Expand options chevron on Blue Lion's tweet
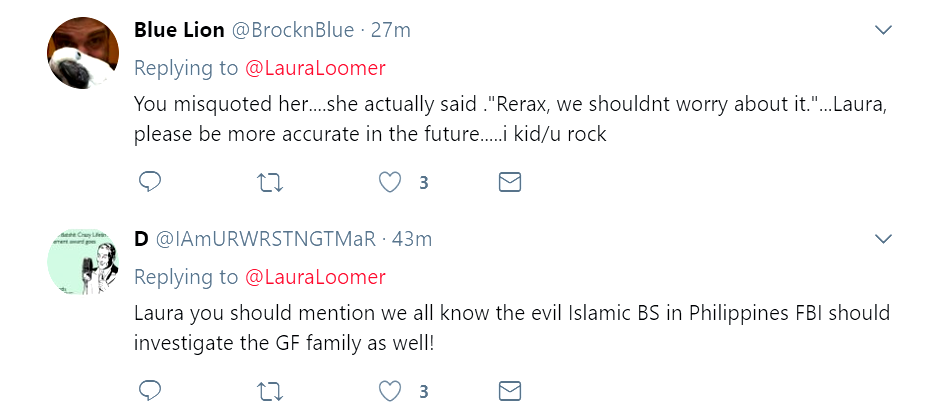 [x=883, y=31]
